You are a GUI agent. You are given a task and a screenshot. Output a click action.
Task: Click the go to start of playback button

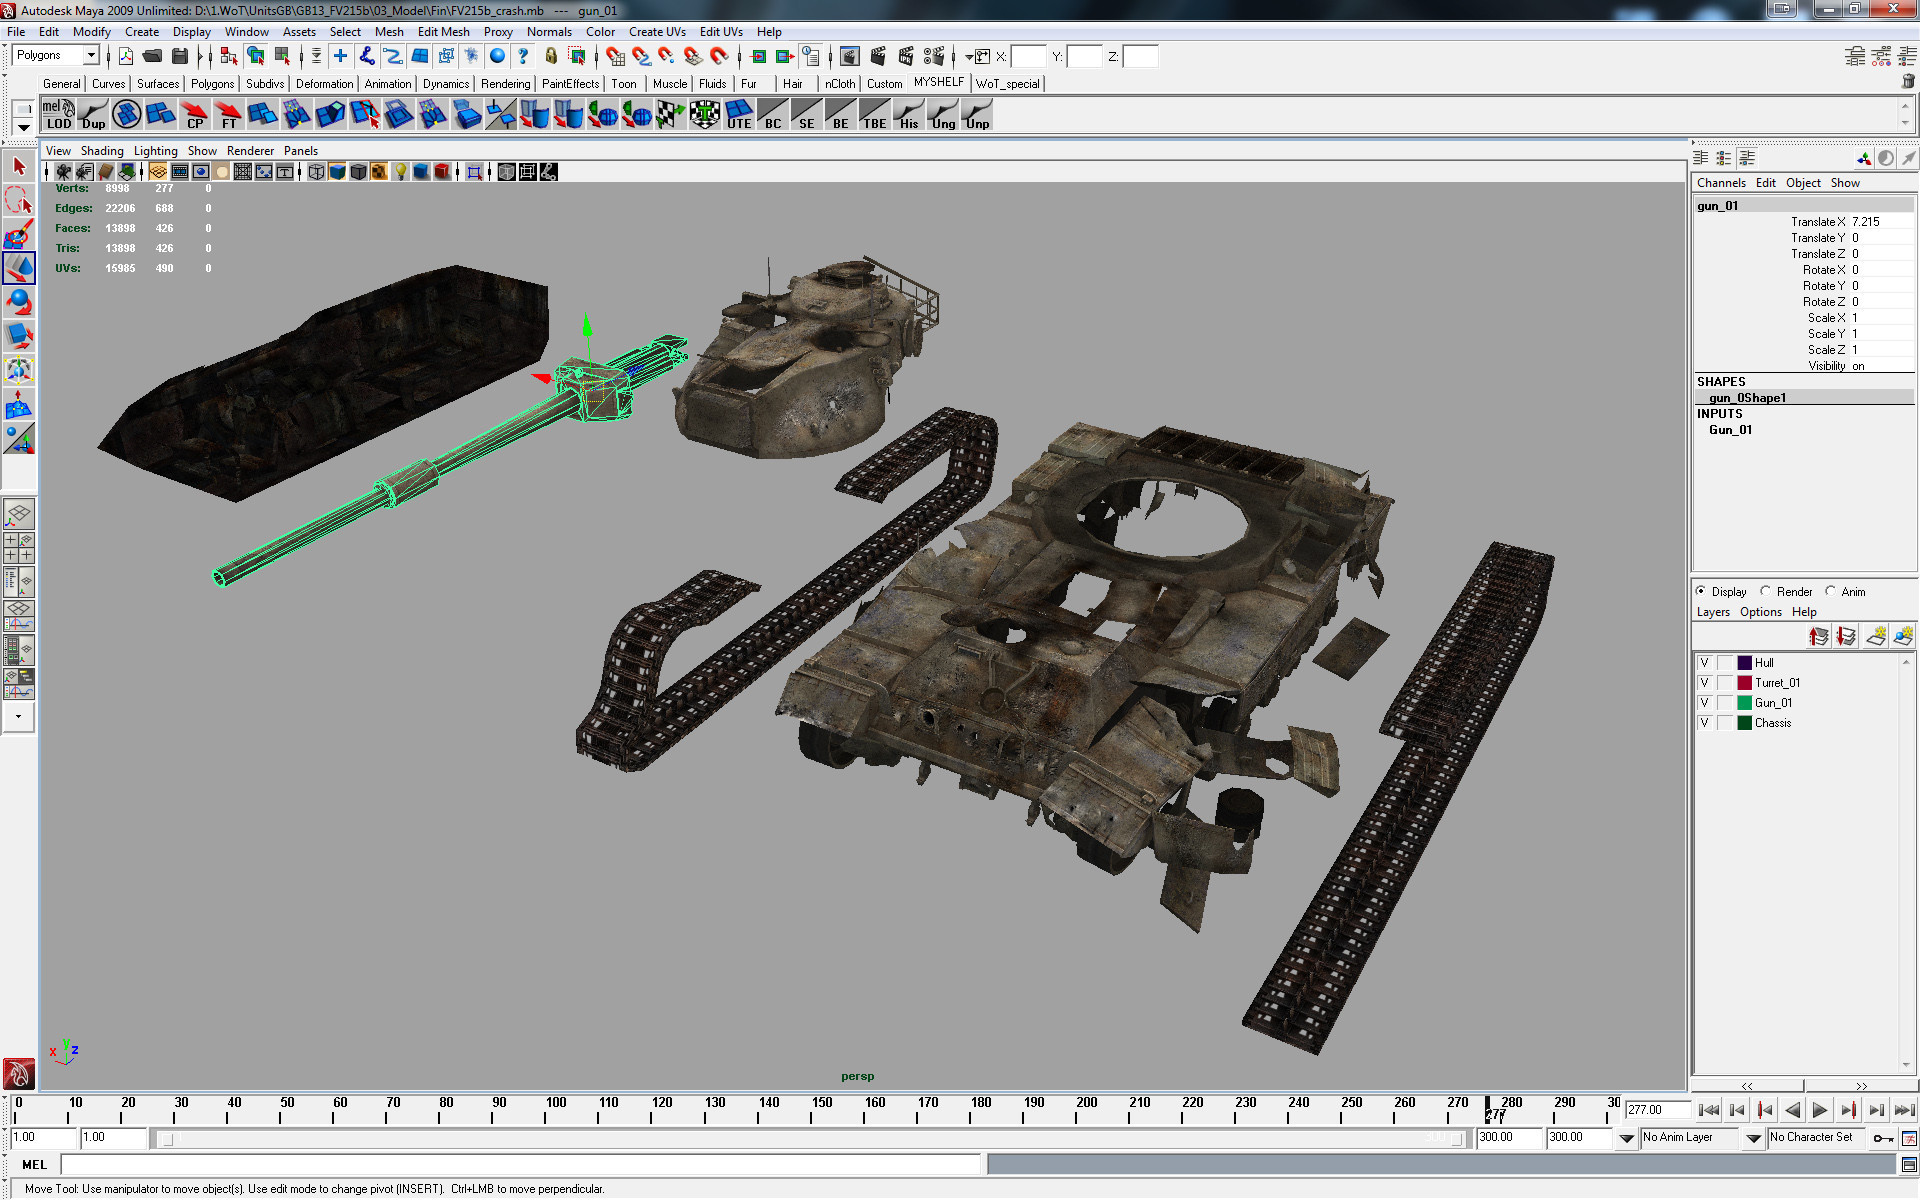[x=1709, y=1110]
